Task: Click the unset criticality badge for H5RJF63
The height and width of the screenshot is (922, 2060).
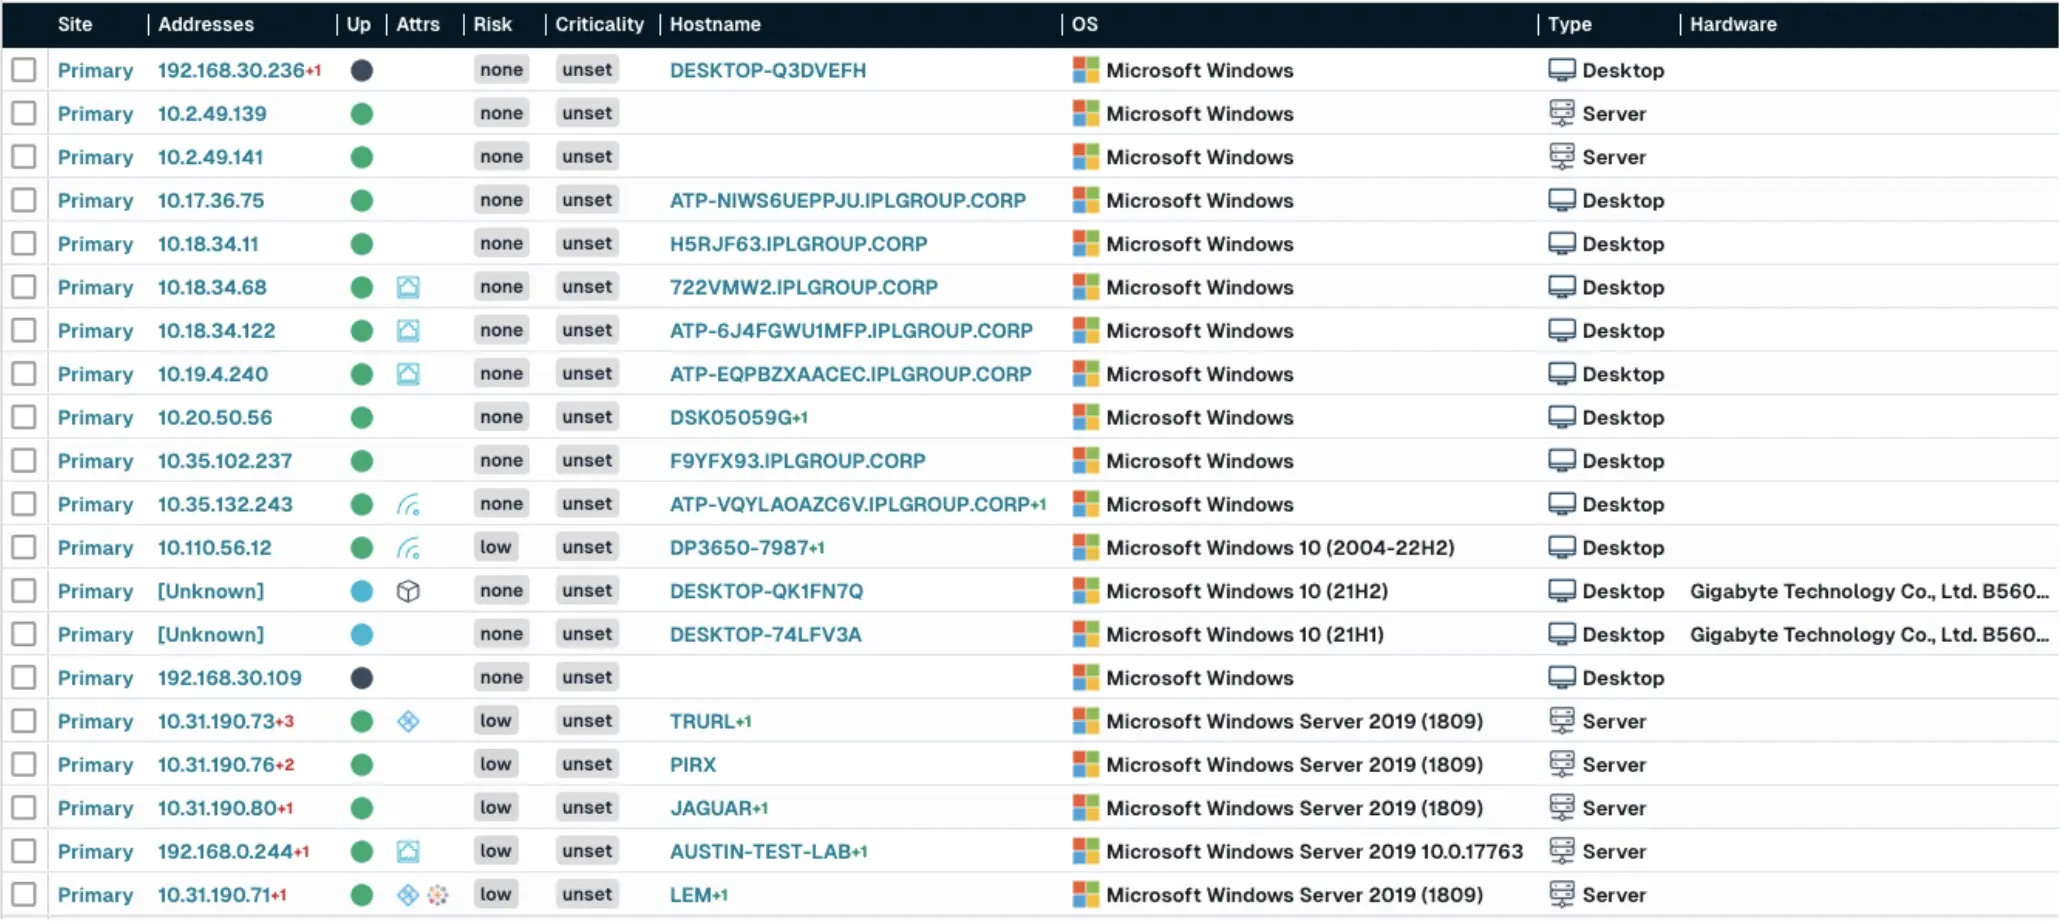Action: (587, 244)
